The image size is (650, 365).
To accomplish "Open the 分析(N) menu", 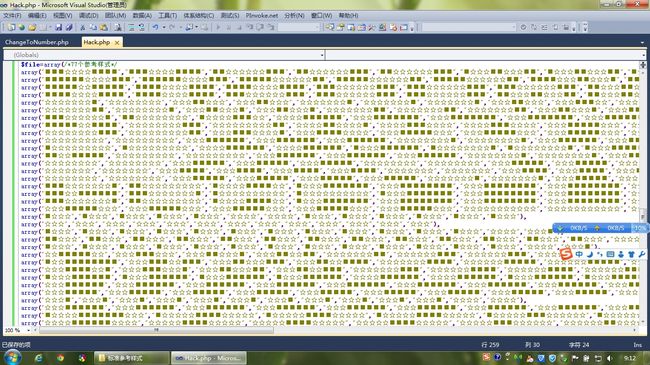I will (294, 15).
